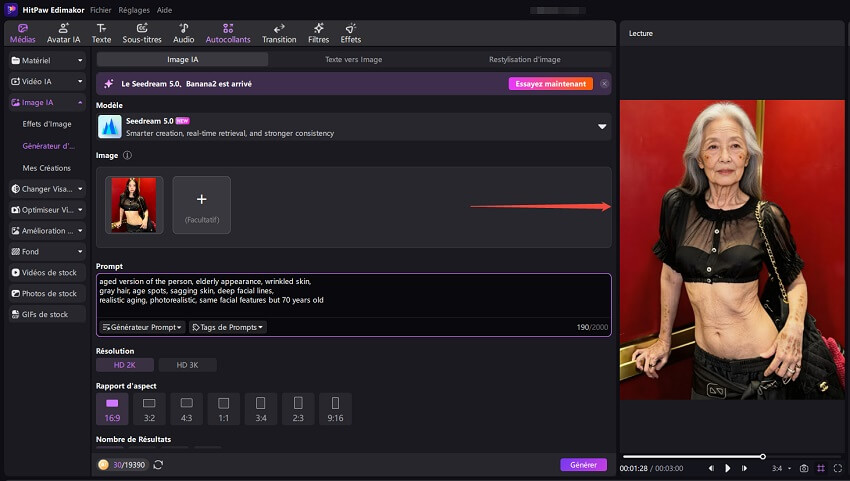The height and width of the screenshot is (481, 850).
Task: Take a snapshot of the preview
Action: (804, 468)
